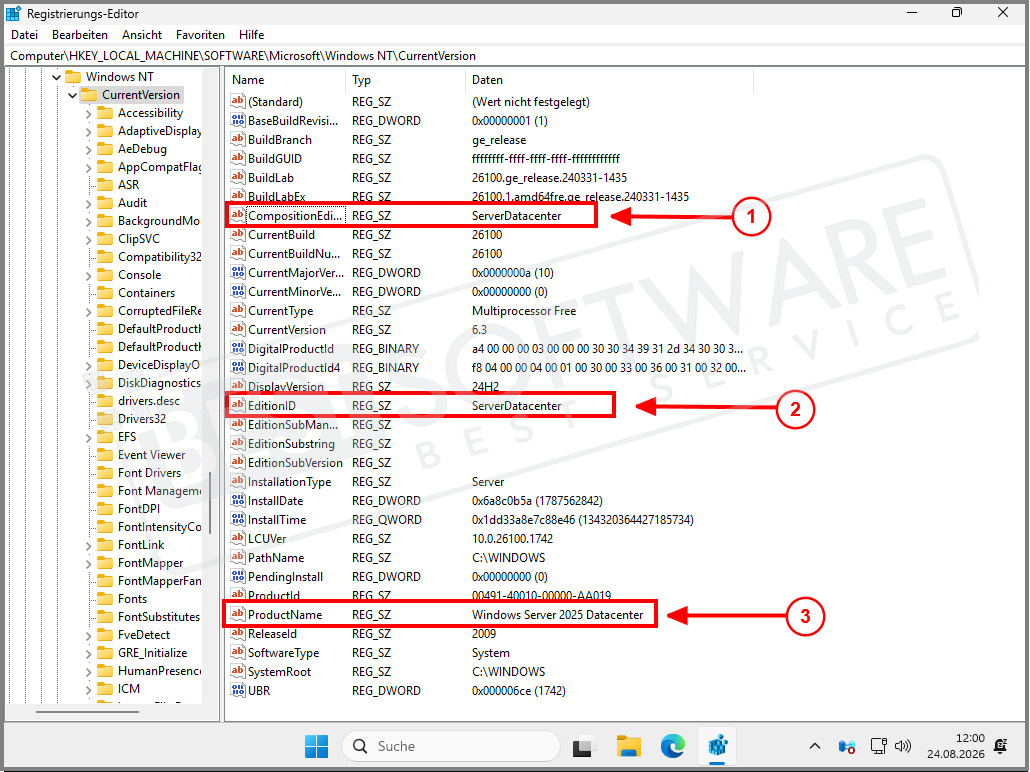
Task: Open File Explorer from the taskbar
Action: (x=629, y=746)
